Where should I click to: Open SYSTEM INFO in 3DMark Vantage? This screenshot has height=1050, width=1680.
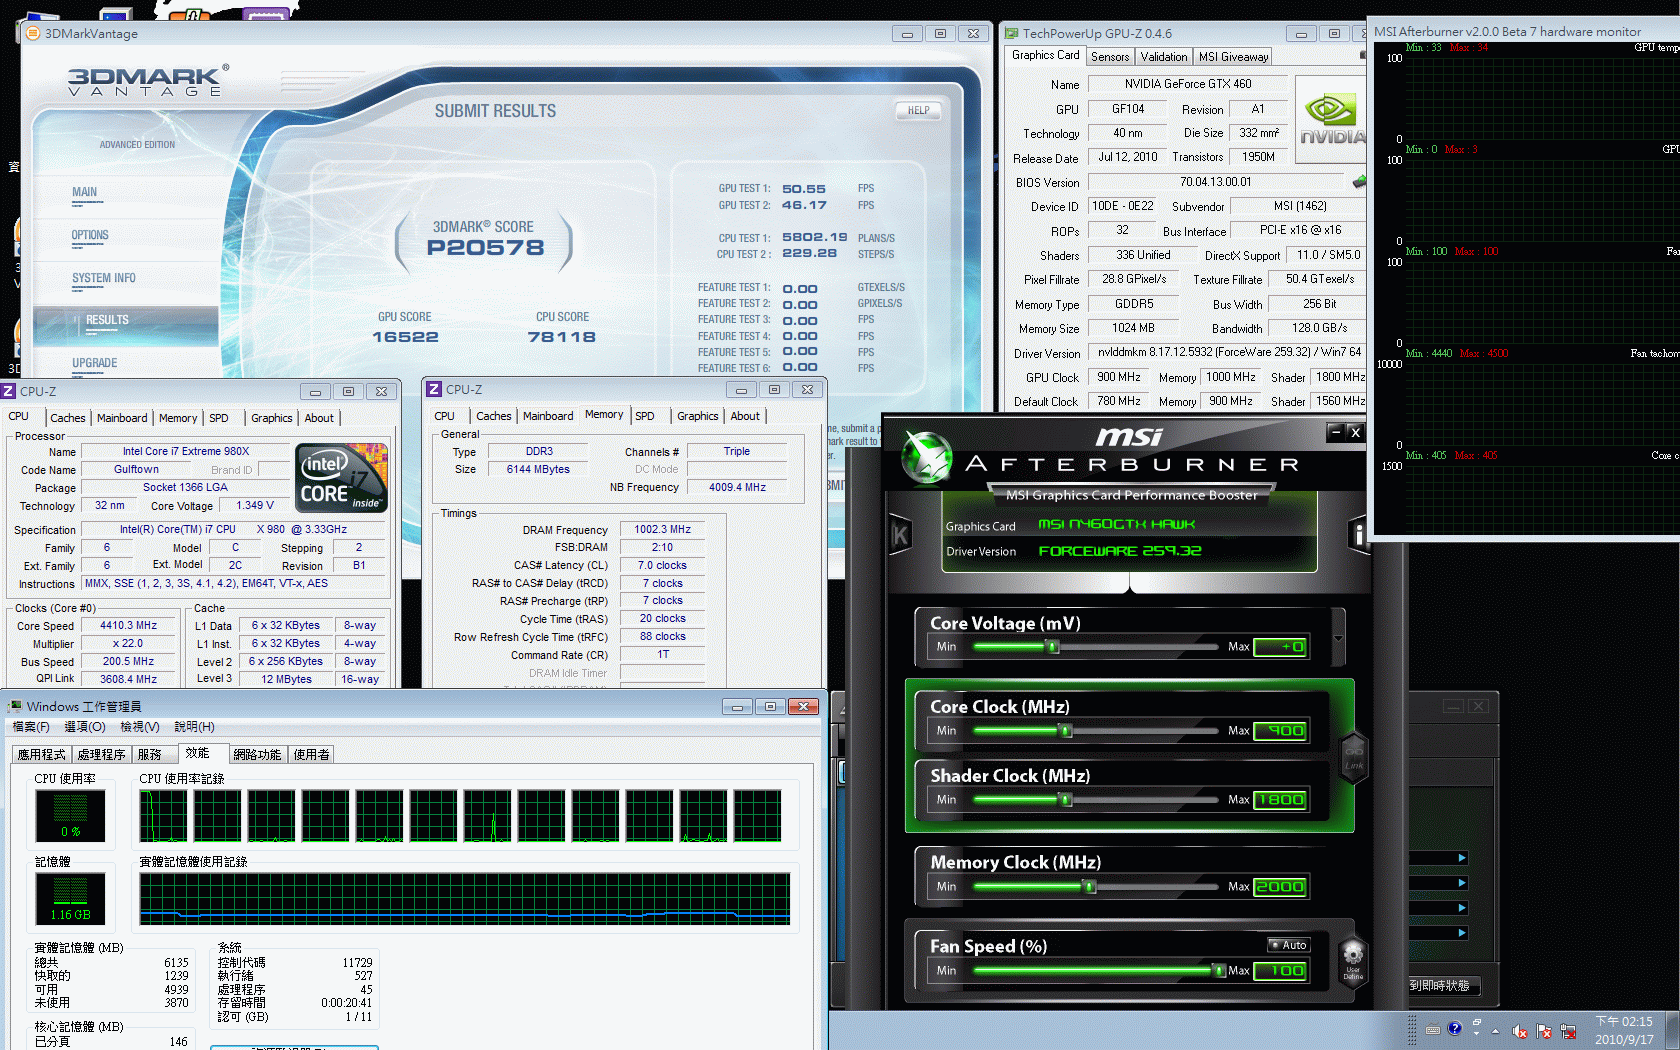[103, 278]
